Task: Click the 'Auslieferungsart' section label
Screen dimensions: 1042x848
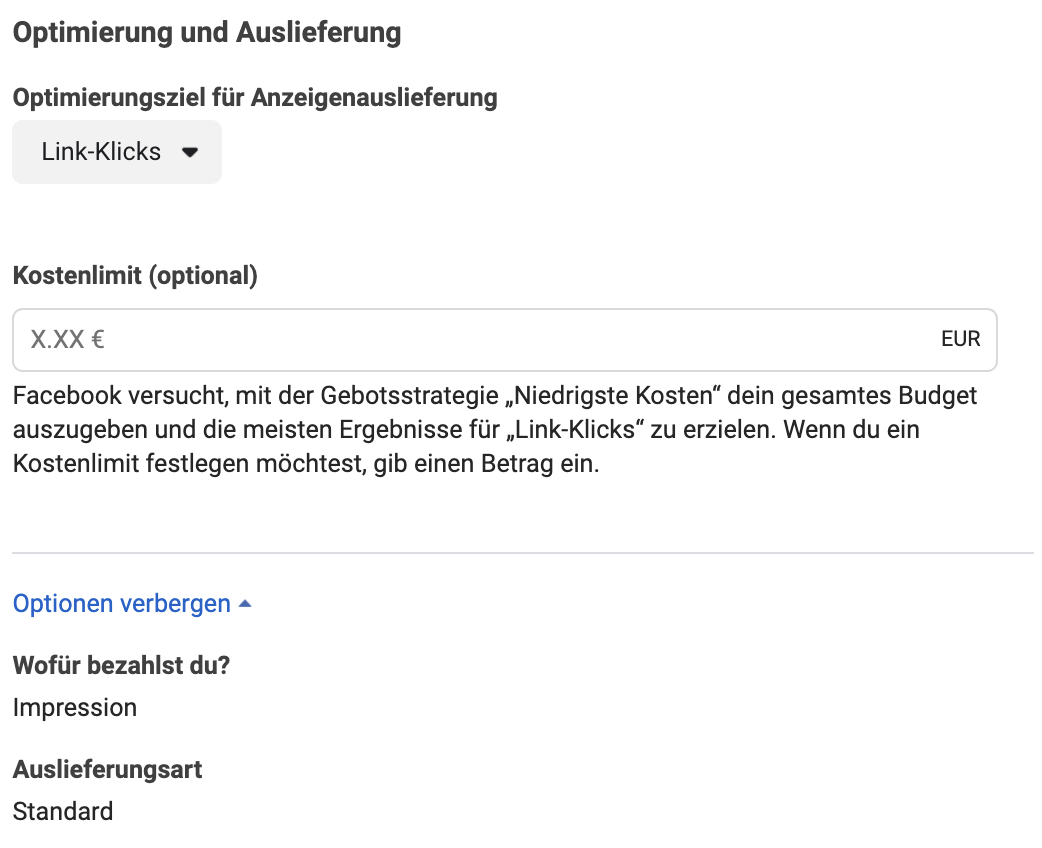Action: coord(107,769)
